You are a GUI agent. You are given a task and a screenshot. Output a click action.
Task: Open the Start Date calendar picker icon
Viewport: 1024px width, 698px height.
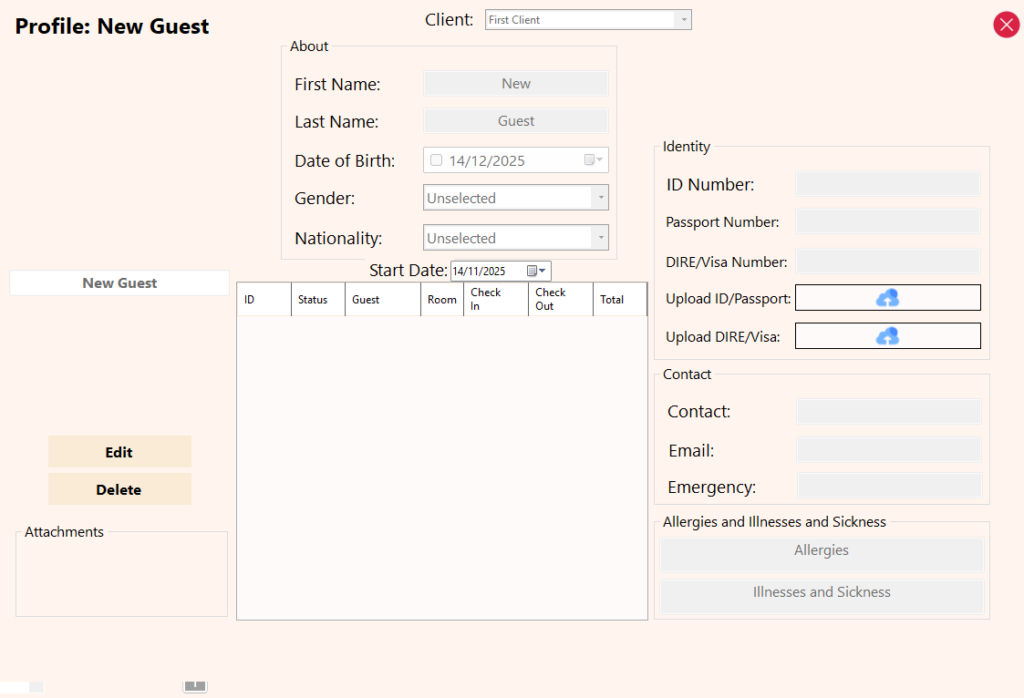(536, 271)
